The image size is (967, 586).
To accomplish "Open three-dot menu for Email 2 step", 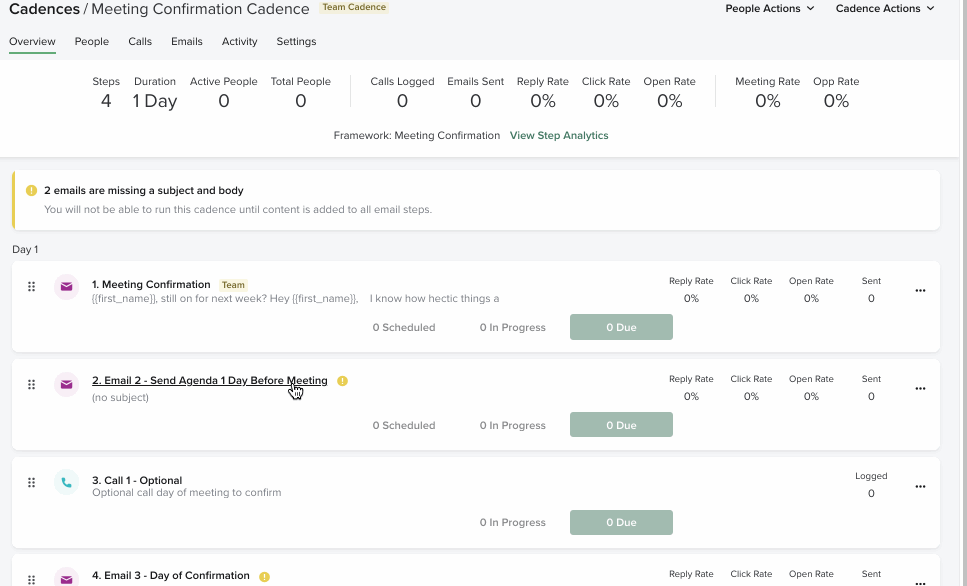I will (920, 389).
